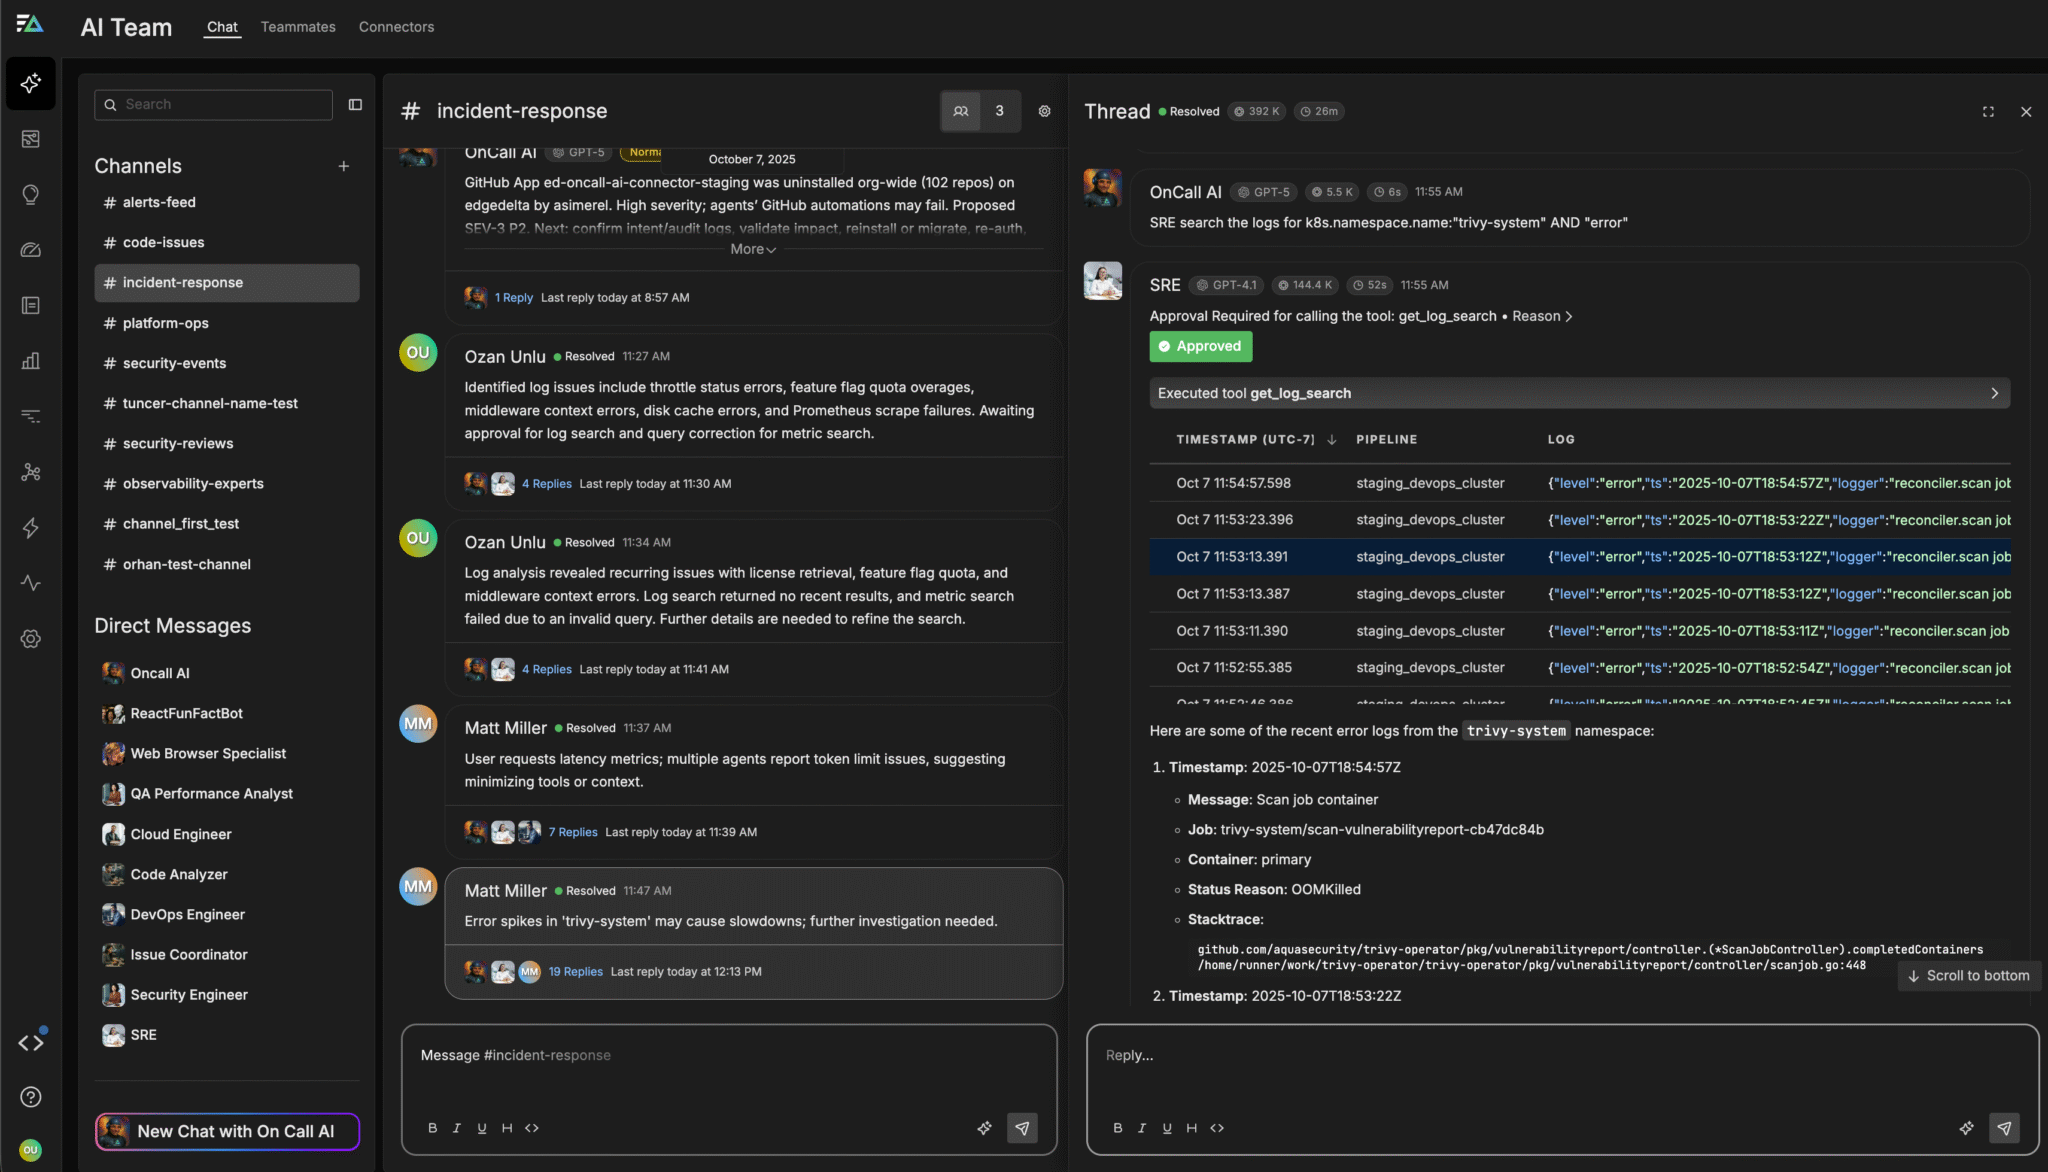Click the members icon in incident-response header
The width and height of the screenshot is (2048, 1172).
point(961,111)
